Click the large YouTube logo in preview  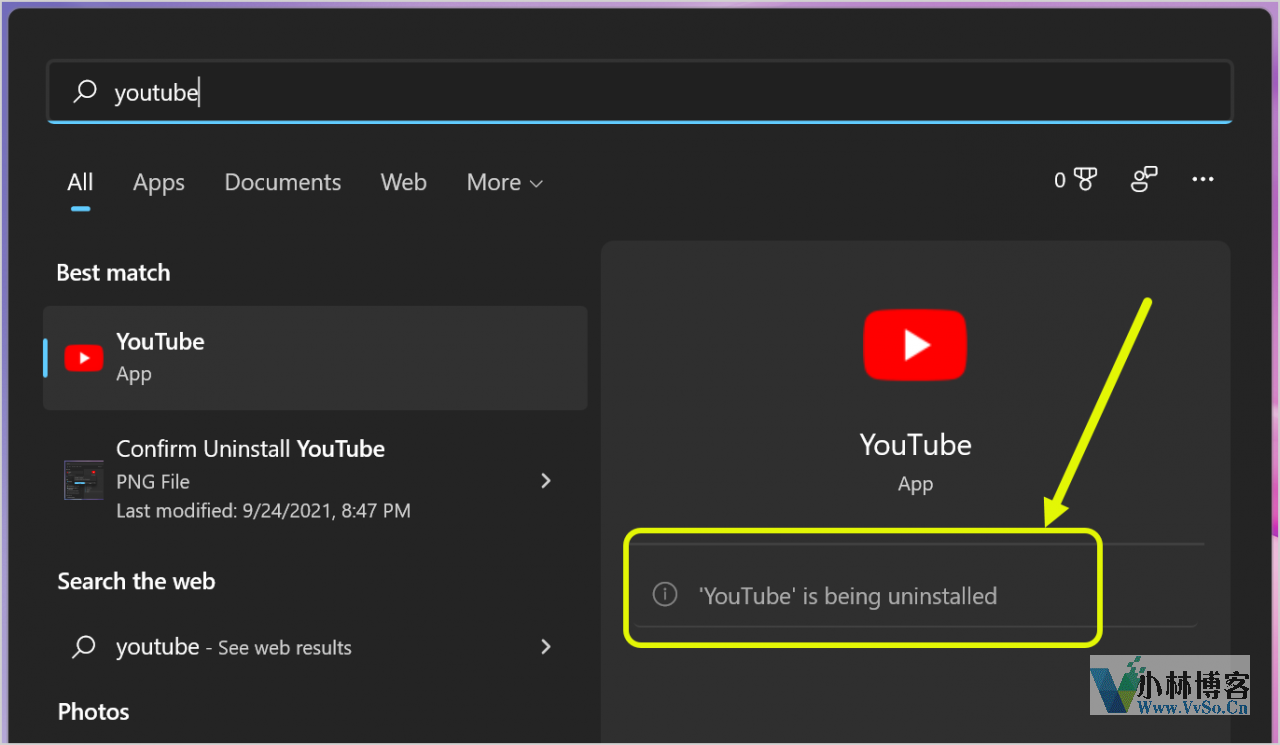pos(915,345)
